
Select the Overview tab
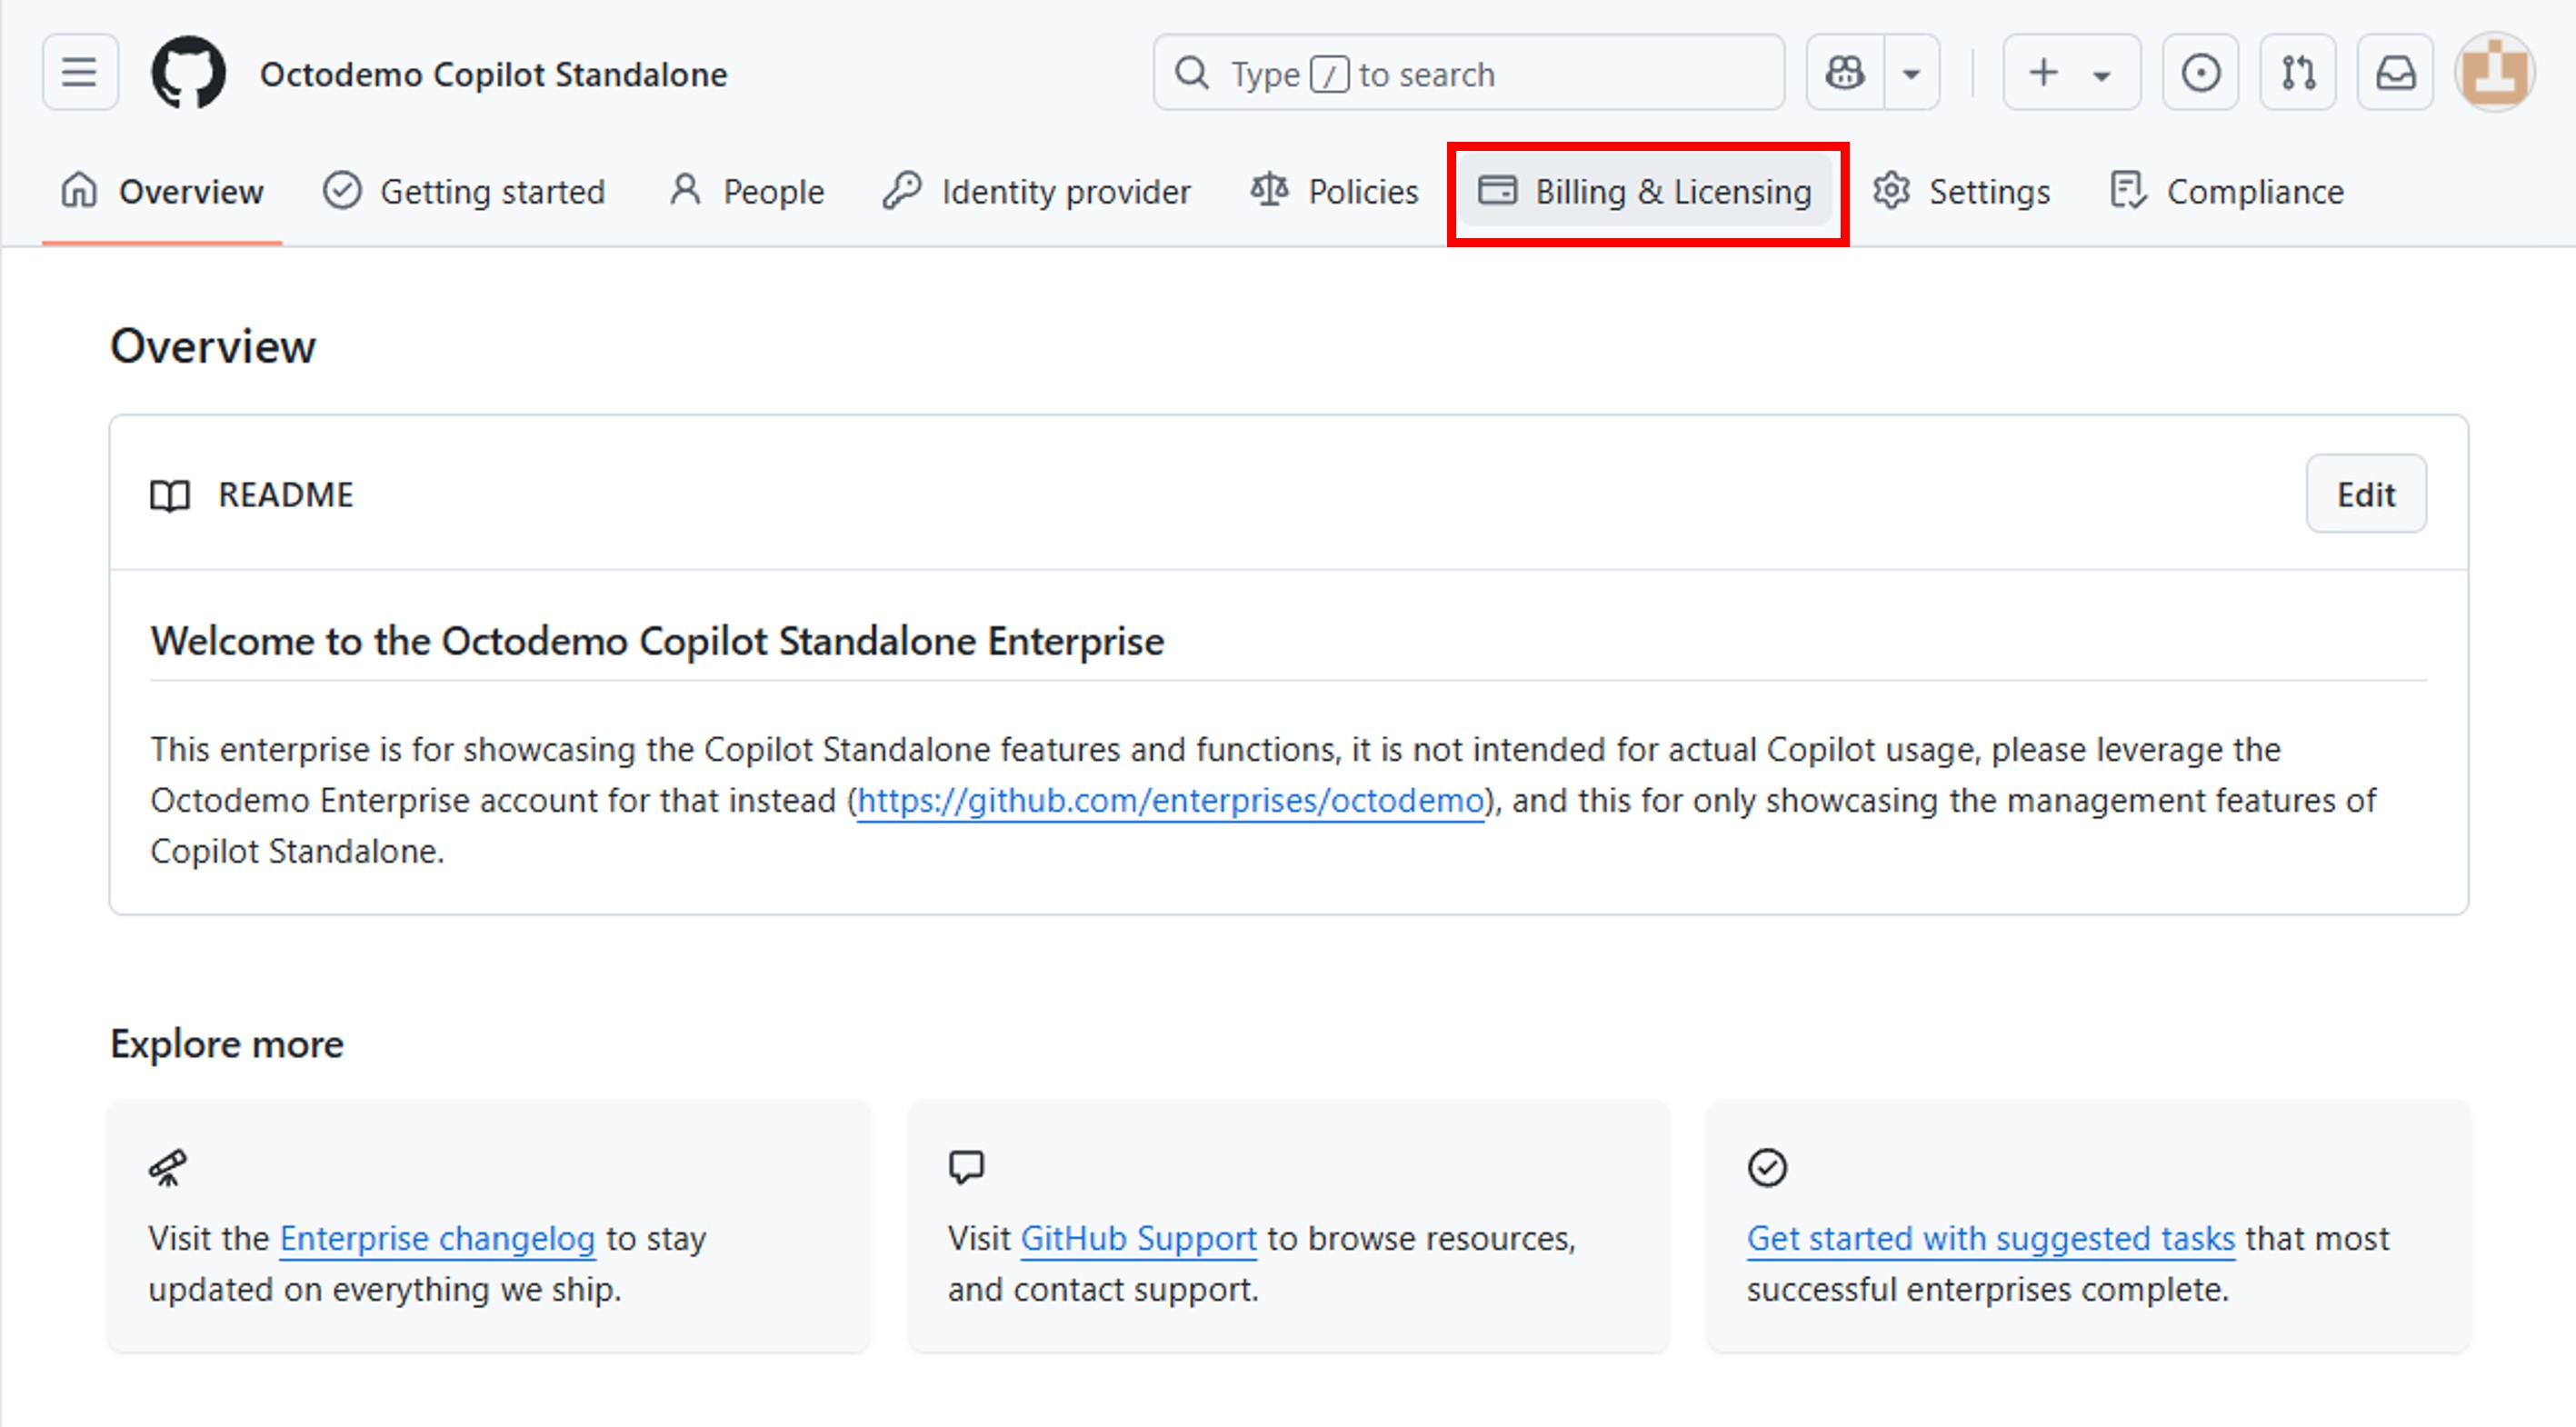pyautogui.click(x=162, y=191)
